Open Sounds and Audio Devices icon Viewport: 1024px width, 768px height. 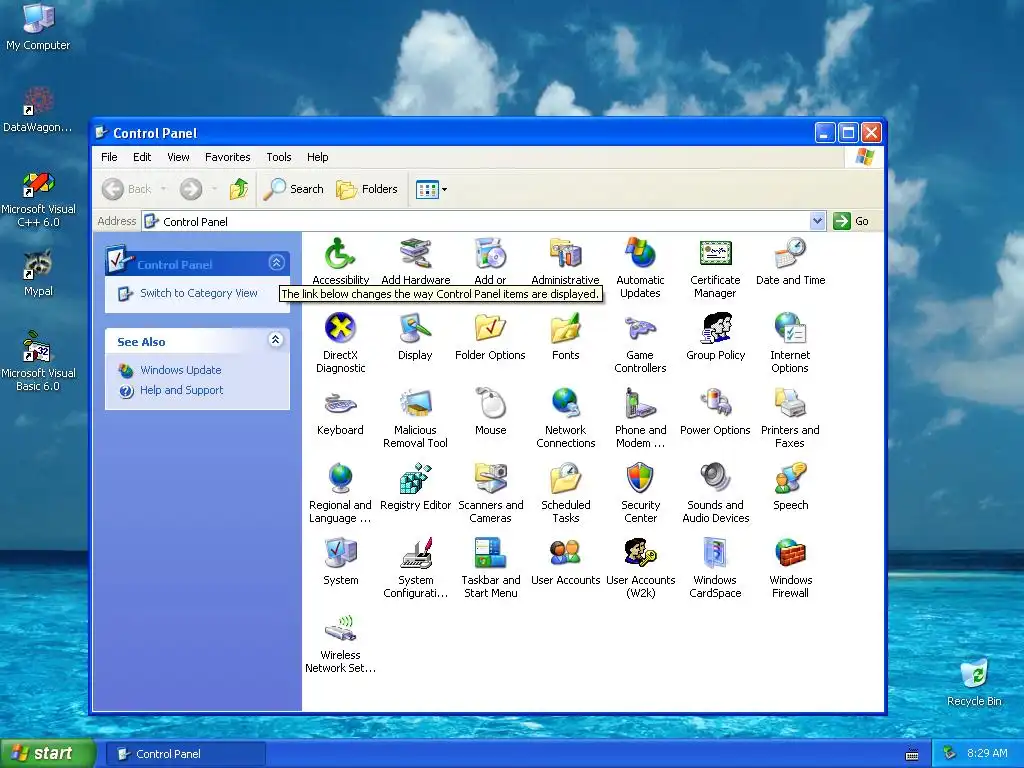pos(716,478)
